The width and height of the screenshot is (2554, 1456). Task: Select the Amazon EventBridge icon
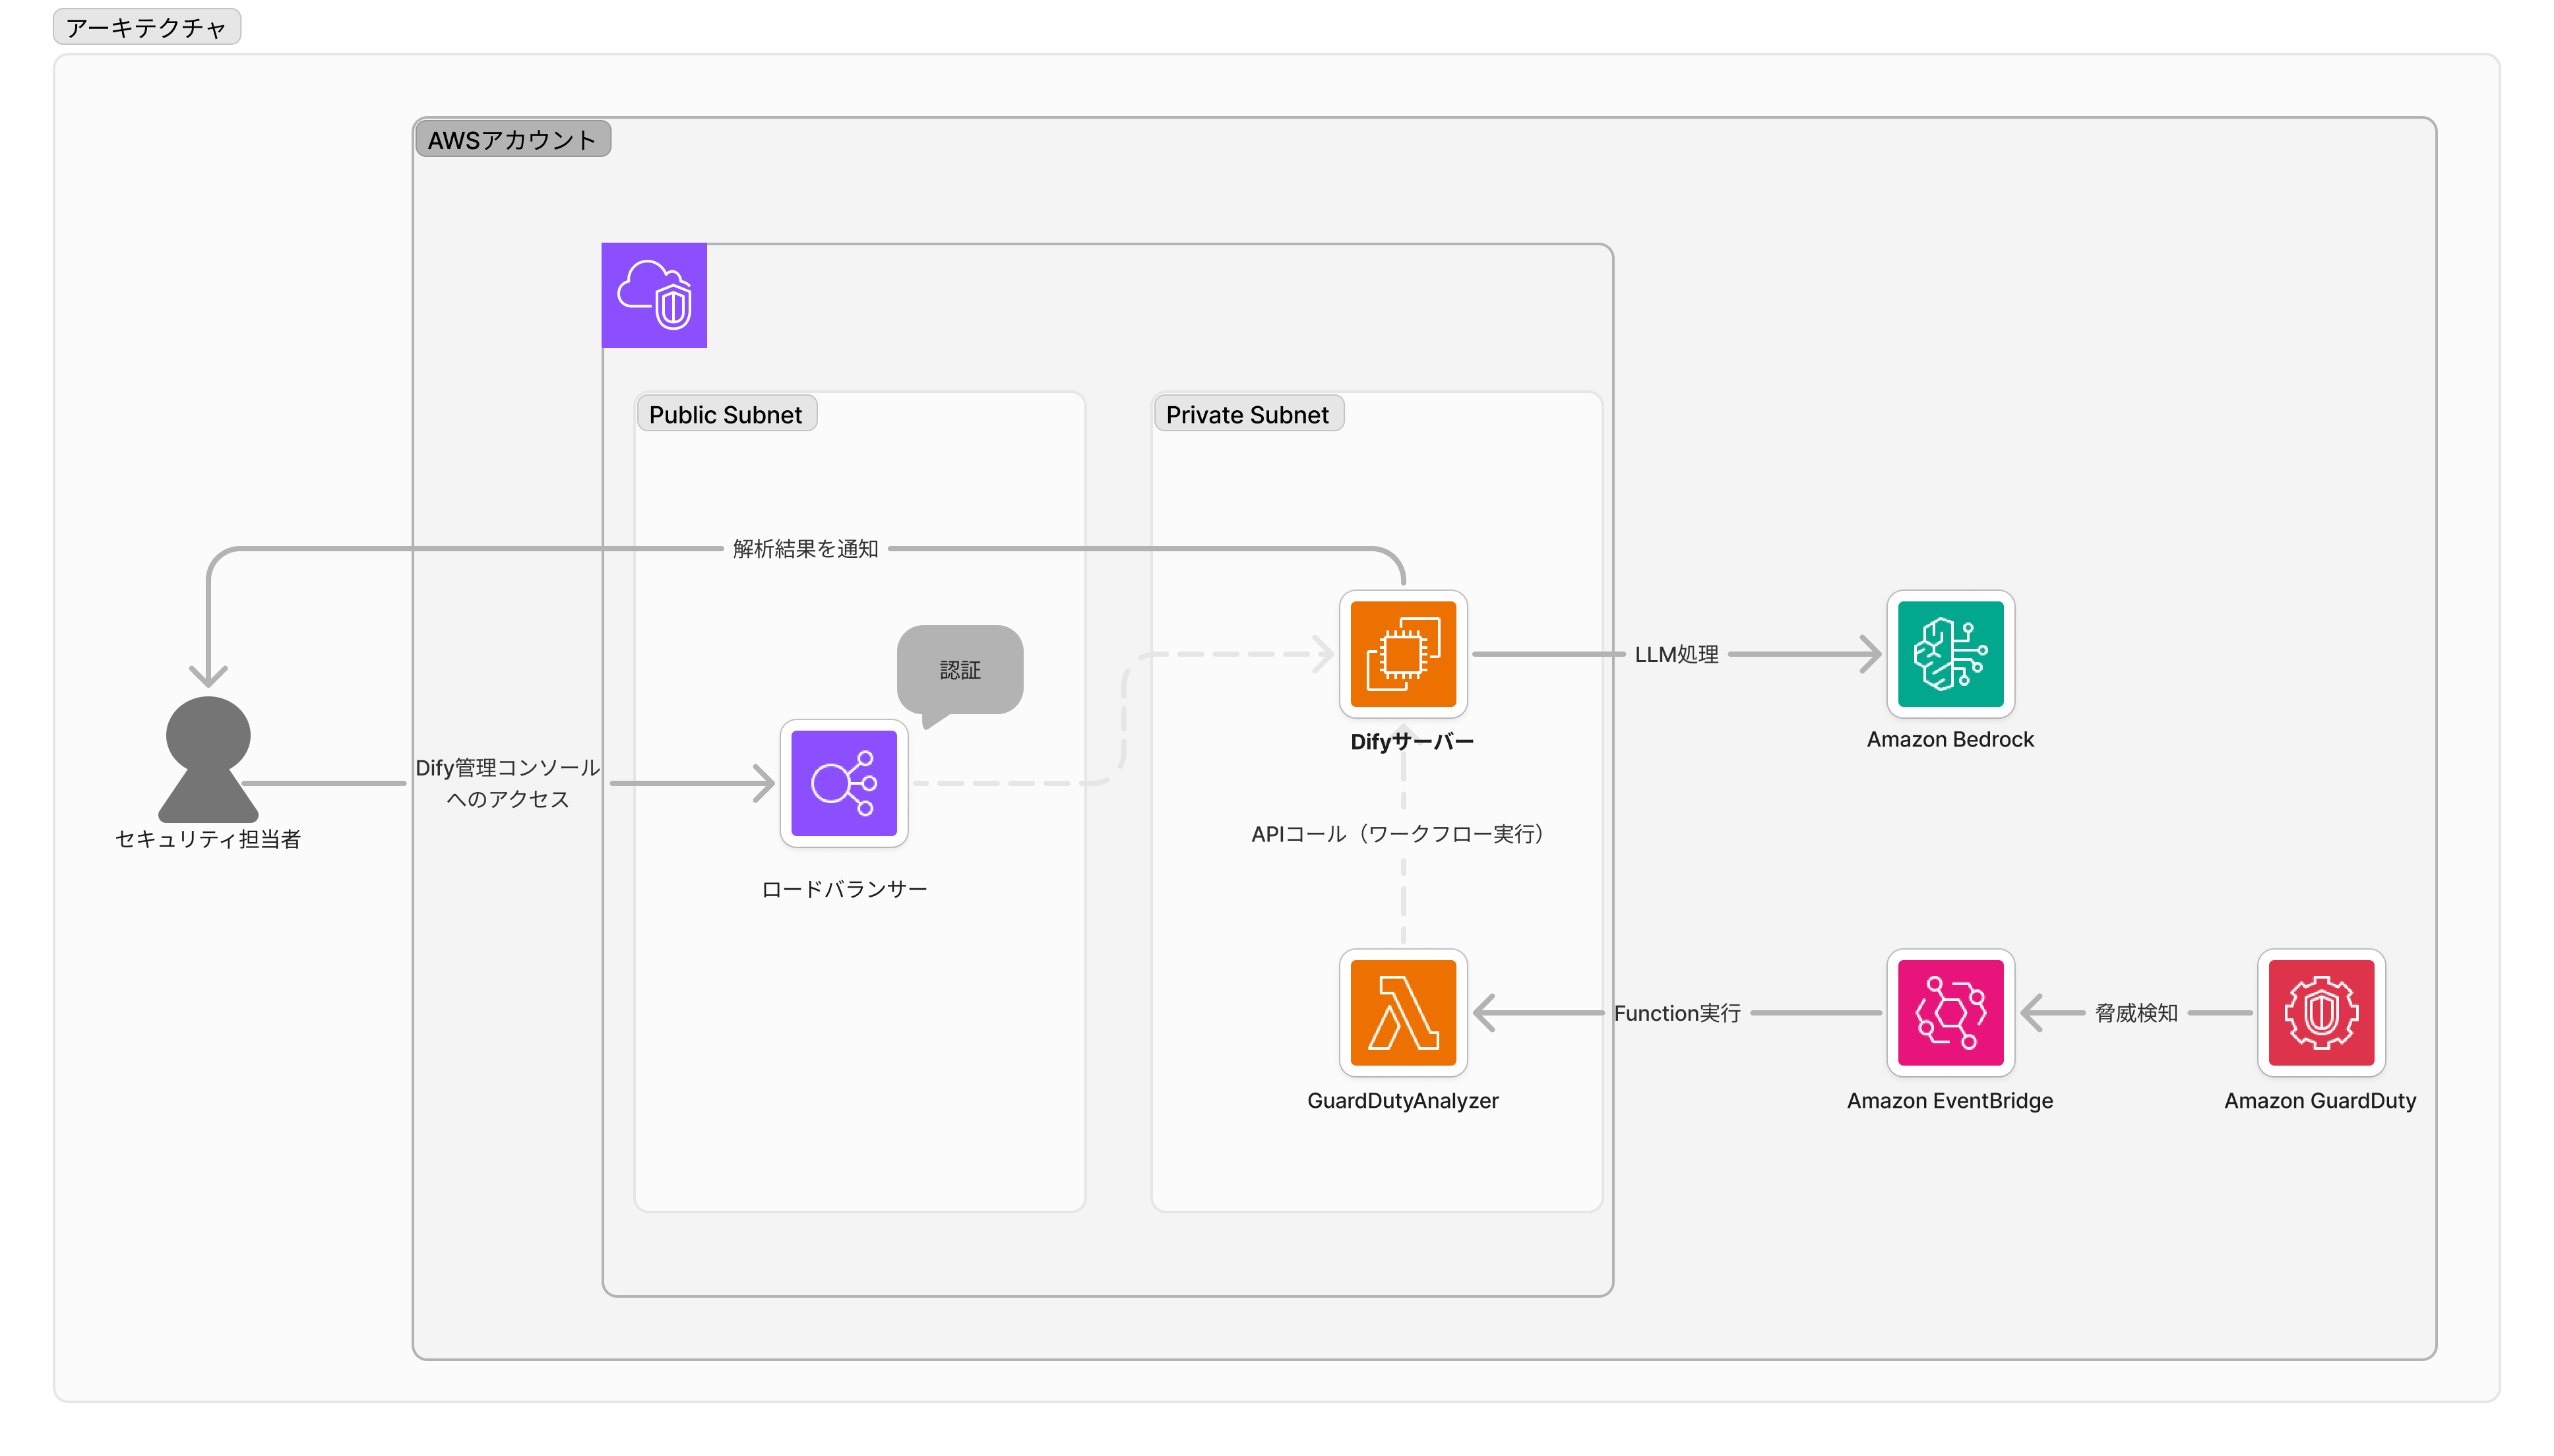click(x=1950, y=1013)
